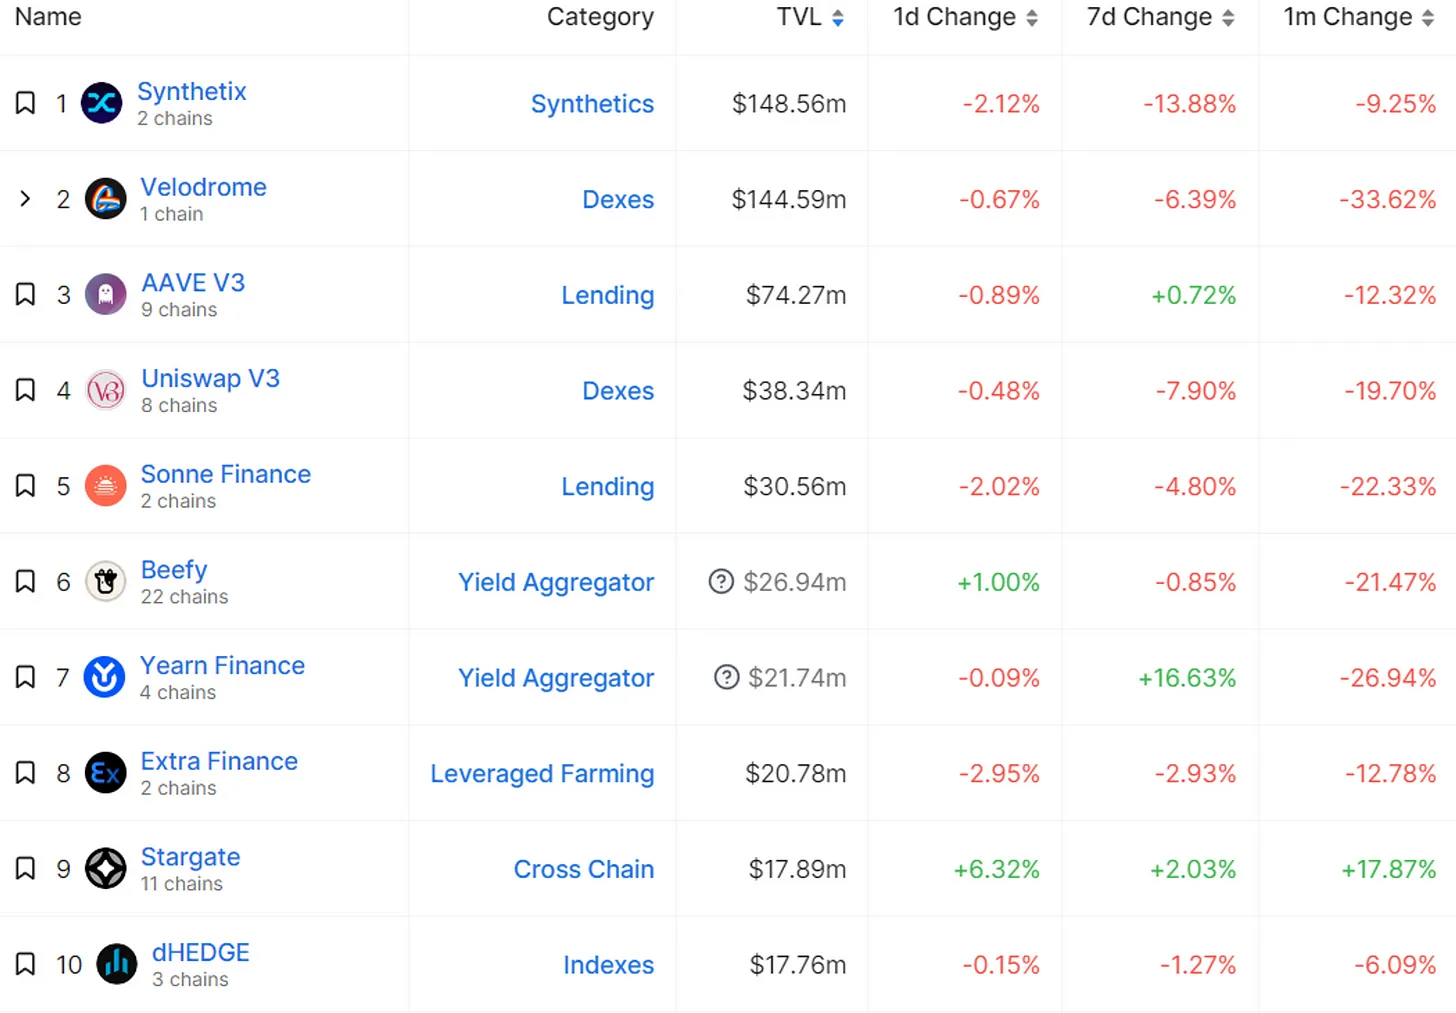Open the Extra Finance protocol link

[x=219, y=761]
